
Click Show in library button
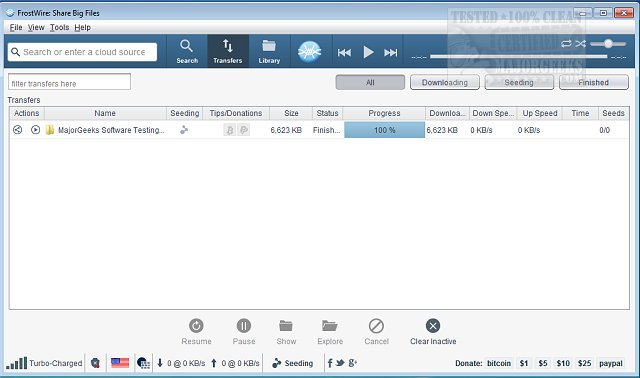pyautogui.click(x=286, y=331)
